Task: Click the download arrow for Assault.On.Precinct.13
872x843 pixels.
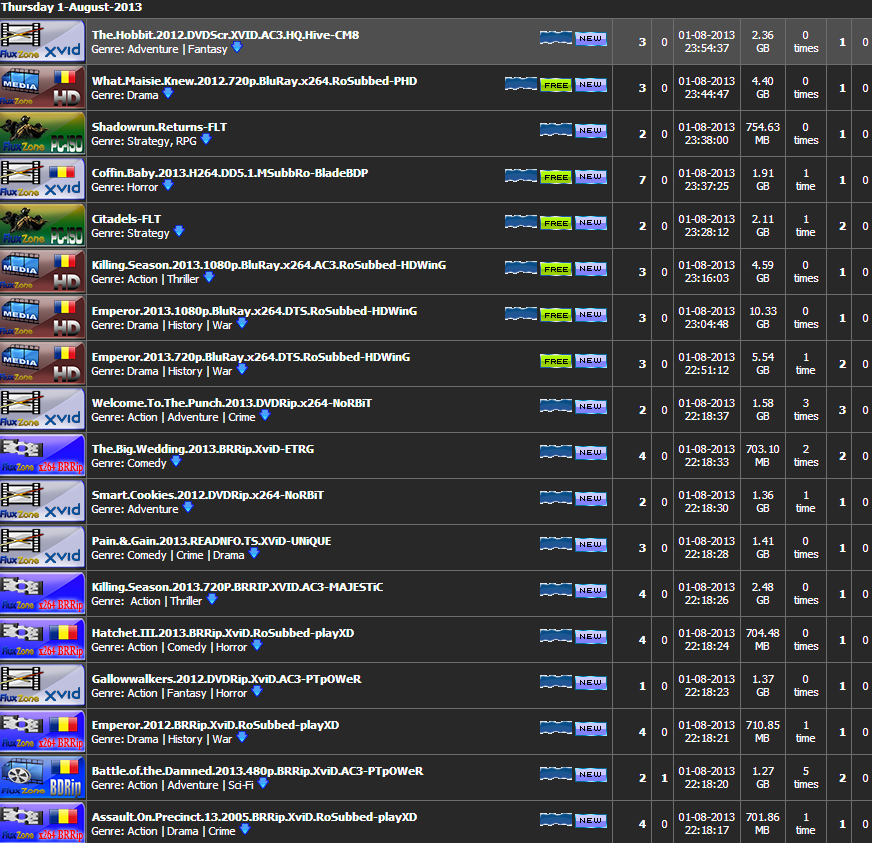Action: [245, 830]
